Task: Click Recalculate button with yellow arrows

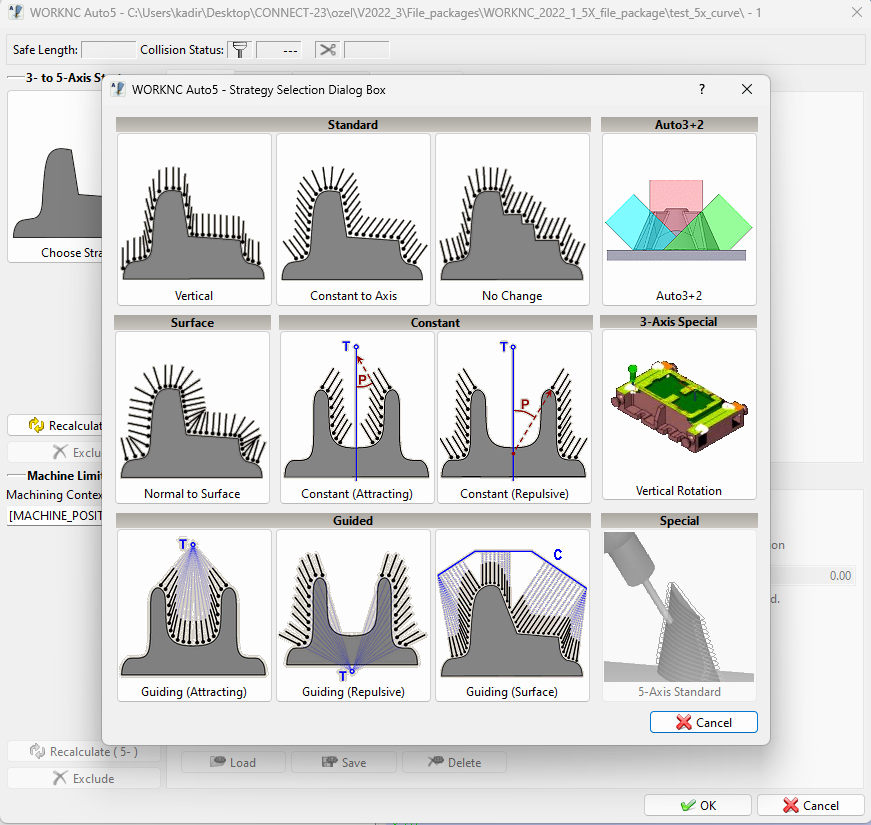Action: pos(56,426)
